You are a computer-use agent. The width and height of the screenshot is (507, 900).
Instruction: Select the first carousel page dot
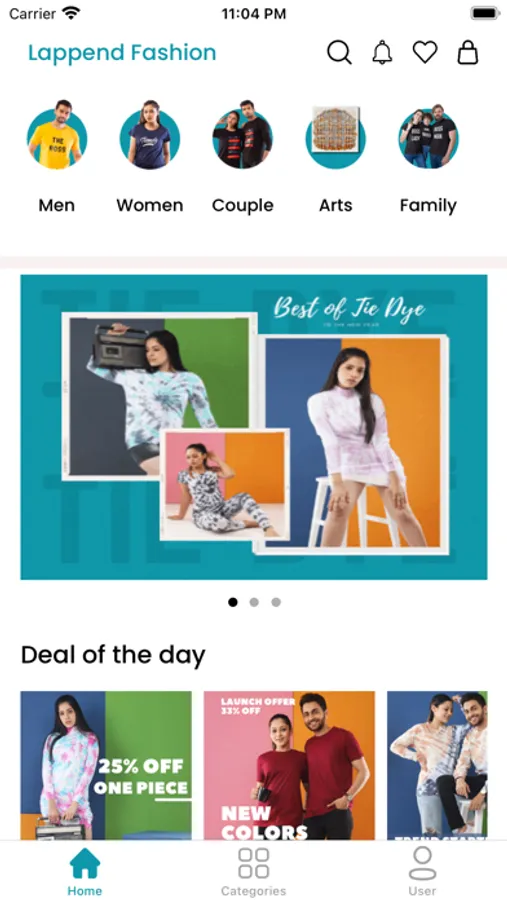click(x=233, y=602)
